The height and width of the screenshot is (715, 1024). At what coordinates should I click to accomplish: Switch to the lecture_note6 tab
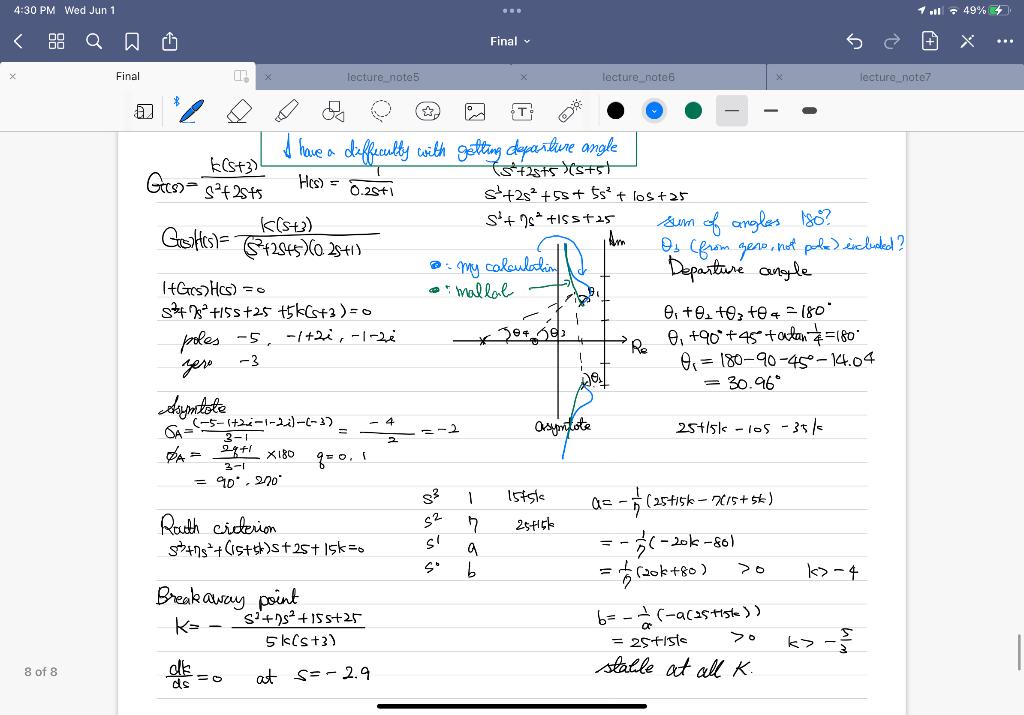coord(638,77)
